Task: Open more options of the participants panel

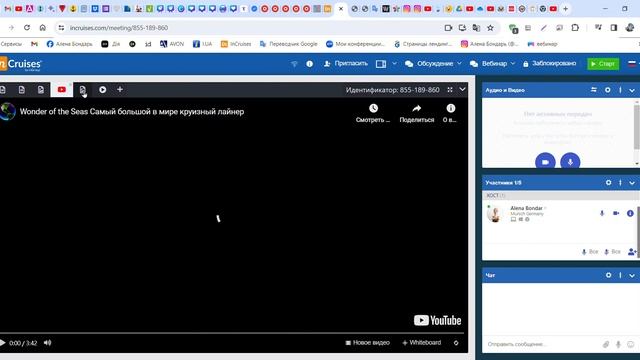Action: (x=620, y=183)
